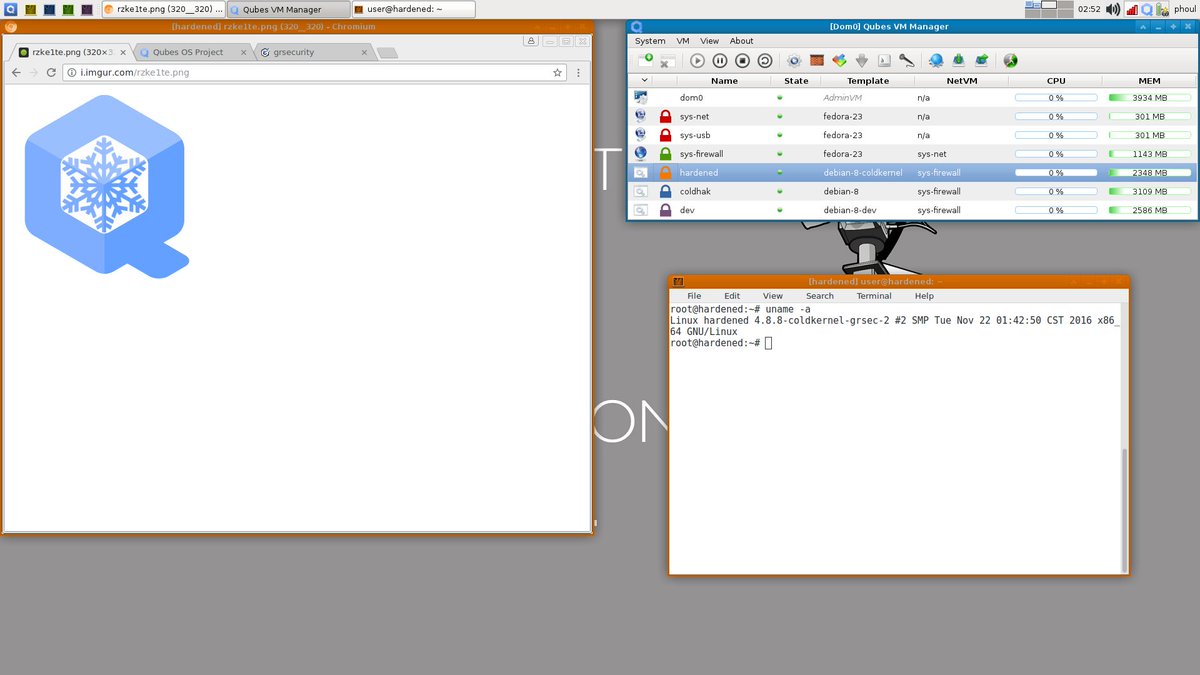1200x675 pixels.
Task: Open About menu in Qubes VM Manager
Action: (741, 41)
